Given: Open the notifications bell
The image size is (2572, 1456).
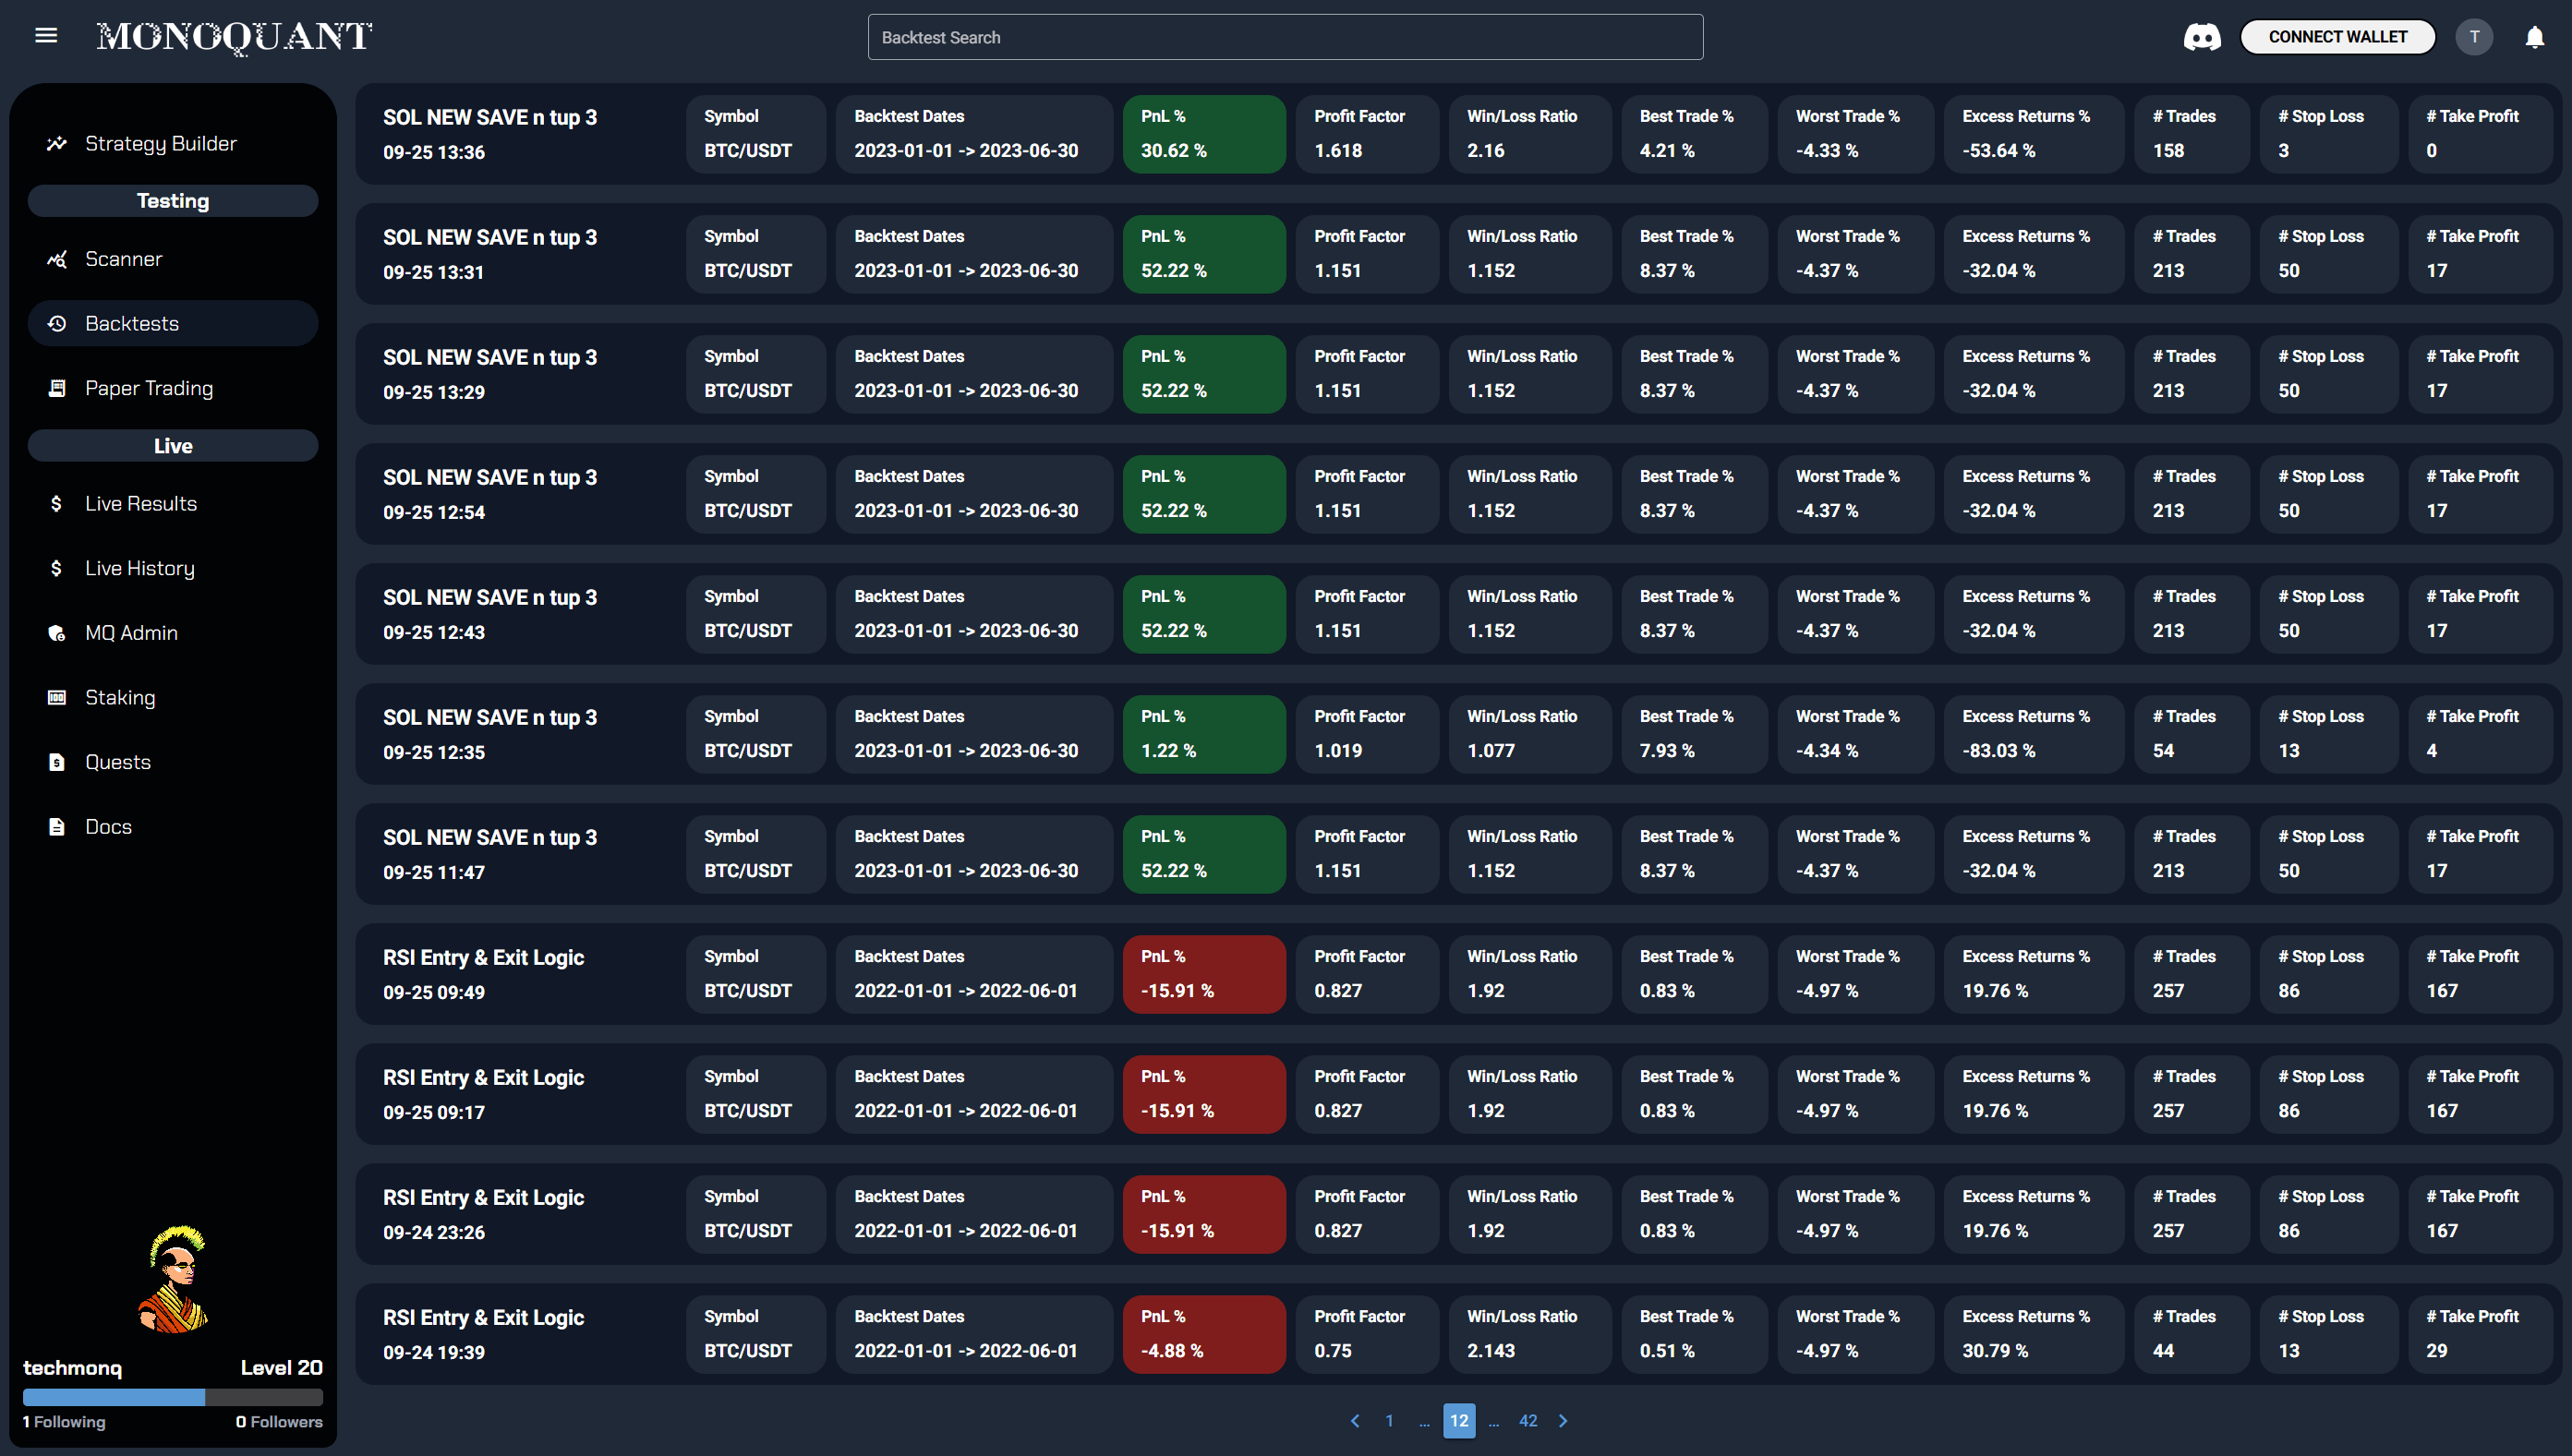Looking at the screenshot, I should pos(2534,37).
